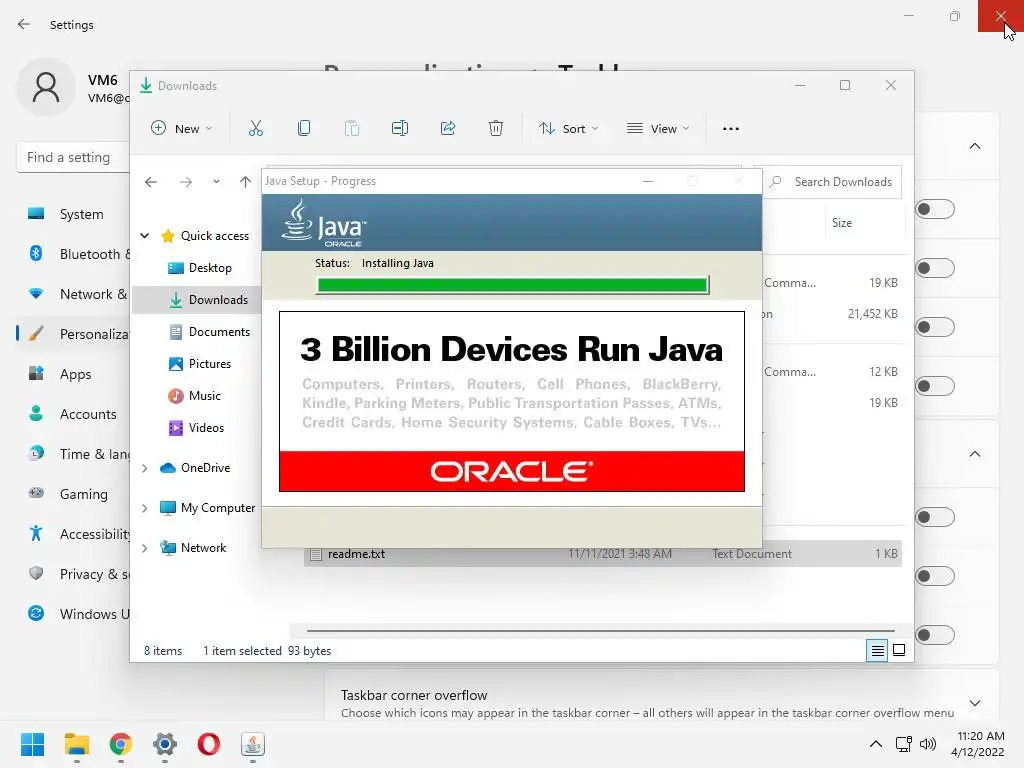1024x768 pixels.
Task: Switch to large thumbnails view icon
Action: [x=899, y=650]
